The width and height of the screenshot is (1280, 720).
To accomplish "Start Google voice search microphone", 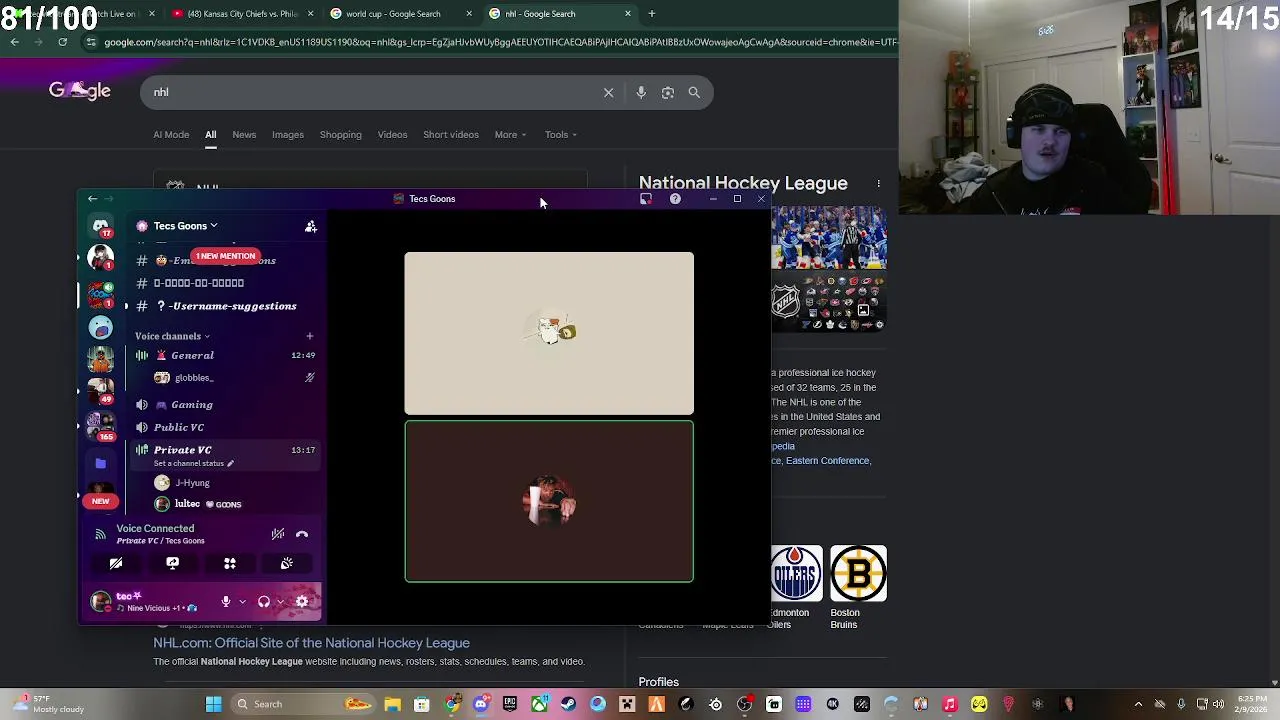I will pos(641,92).
